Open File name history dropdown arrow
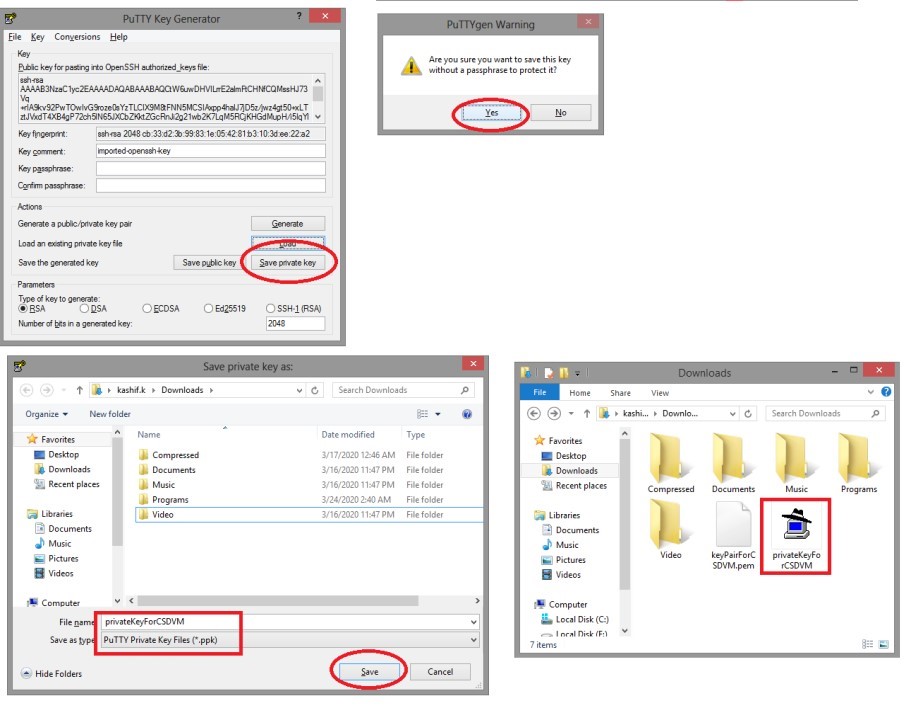 tap(473, 622)
